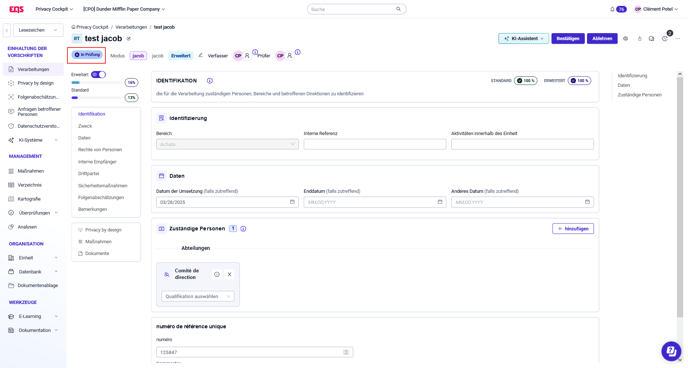This screenshot has width=688, height=368.
Task: Remove Comité de direction with X icon
Action: 229,274
